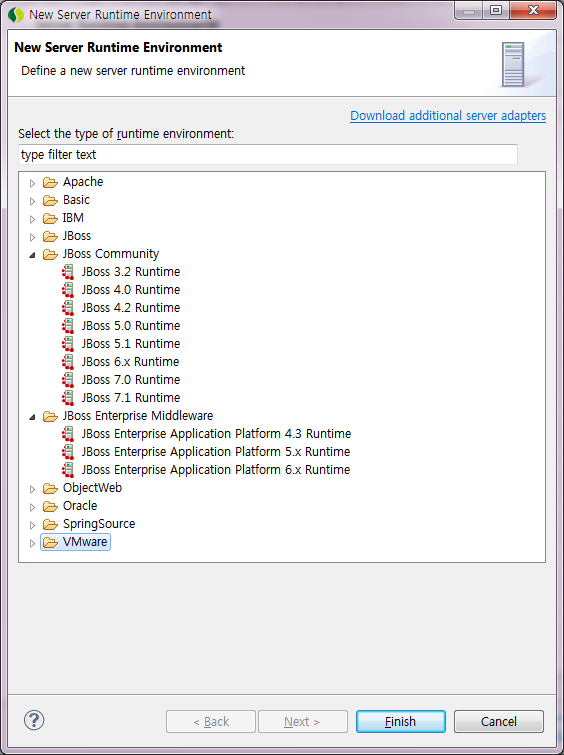Expand the VMware category arrow
The height and width of the screenshot is (755, 564).
[32, 543]
